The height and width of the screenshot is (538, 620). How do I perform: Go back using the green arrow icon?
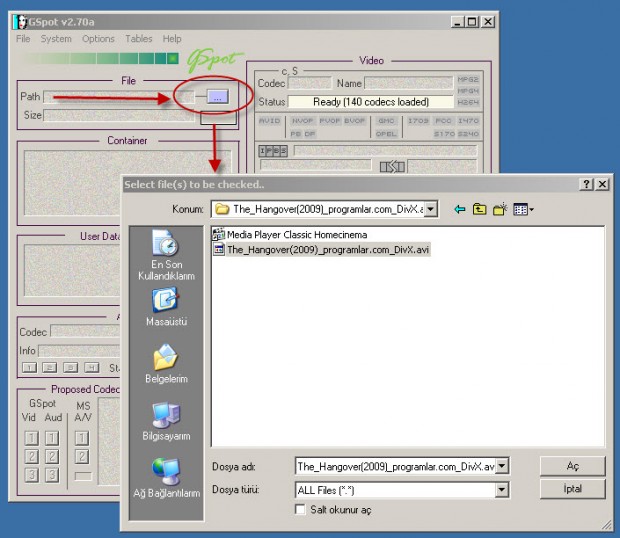(459, 209)
